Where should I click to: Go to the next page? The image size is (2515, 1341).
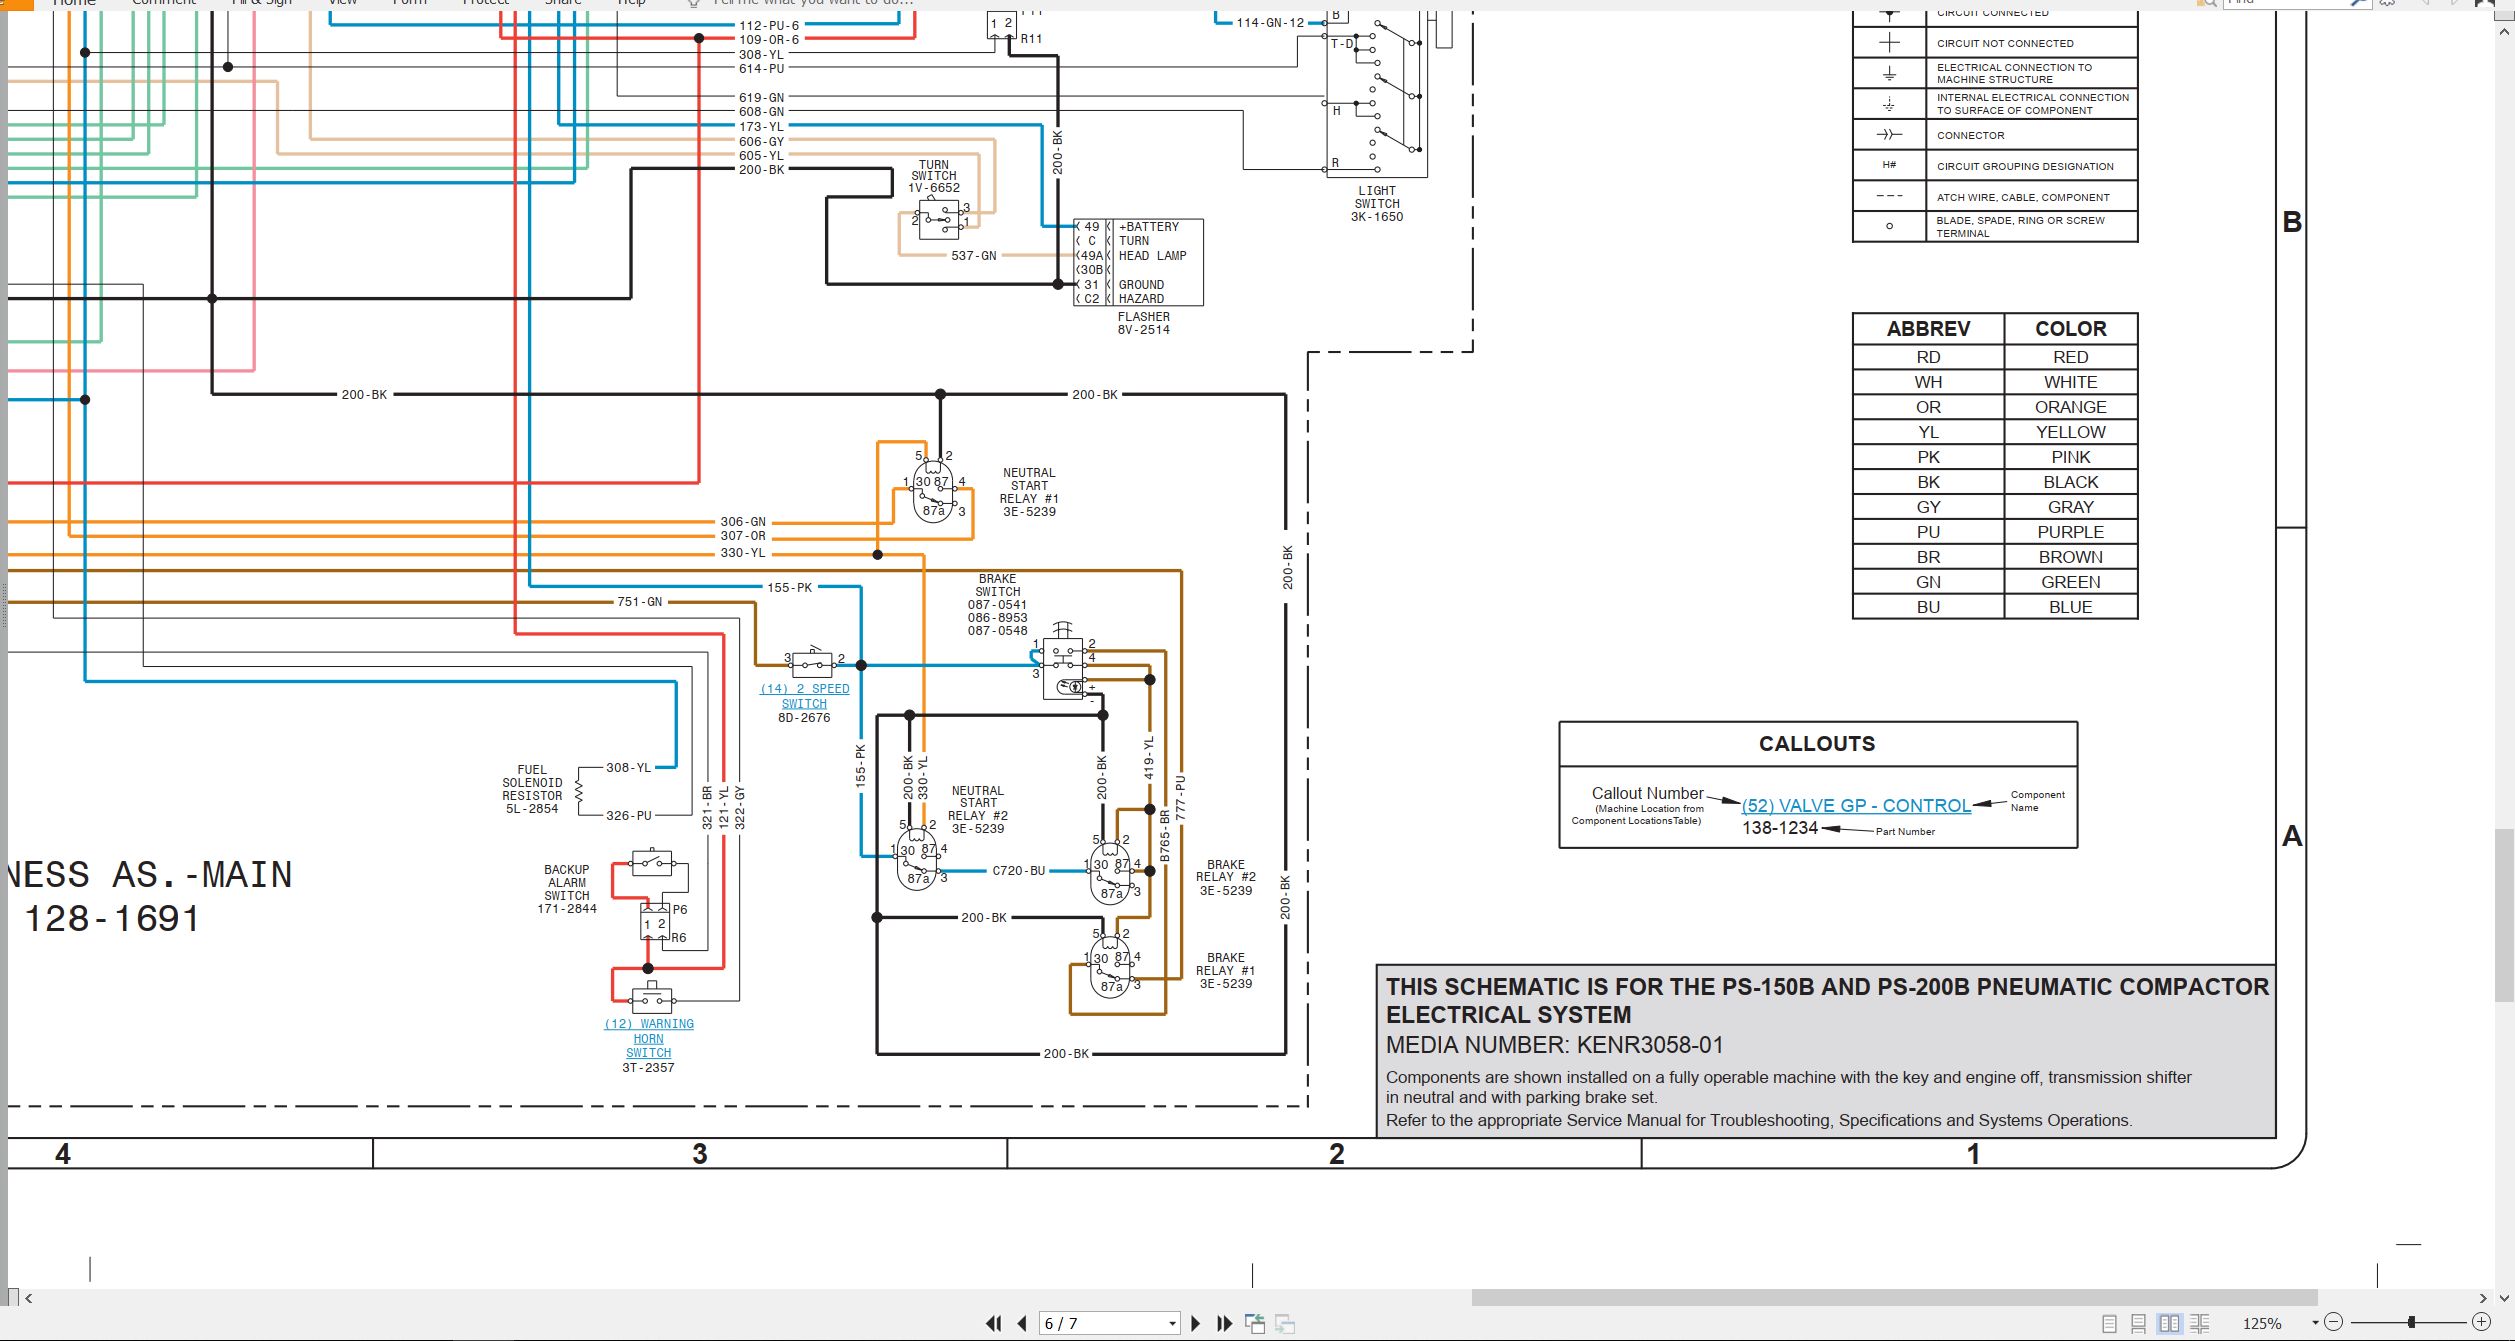point(1195,1323)
